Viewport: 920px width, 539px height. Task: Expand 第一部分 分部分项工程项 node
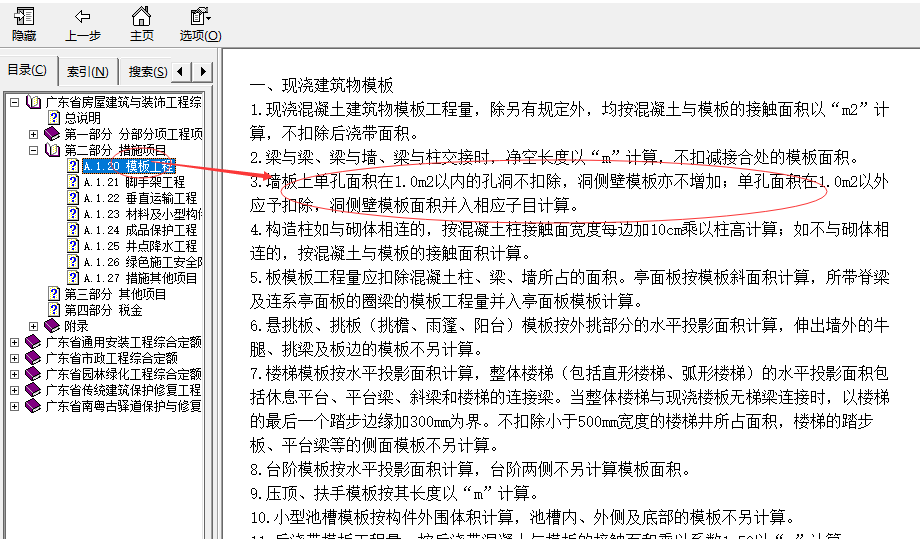point(33,134)
